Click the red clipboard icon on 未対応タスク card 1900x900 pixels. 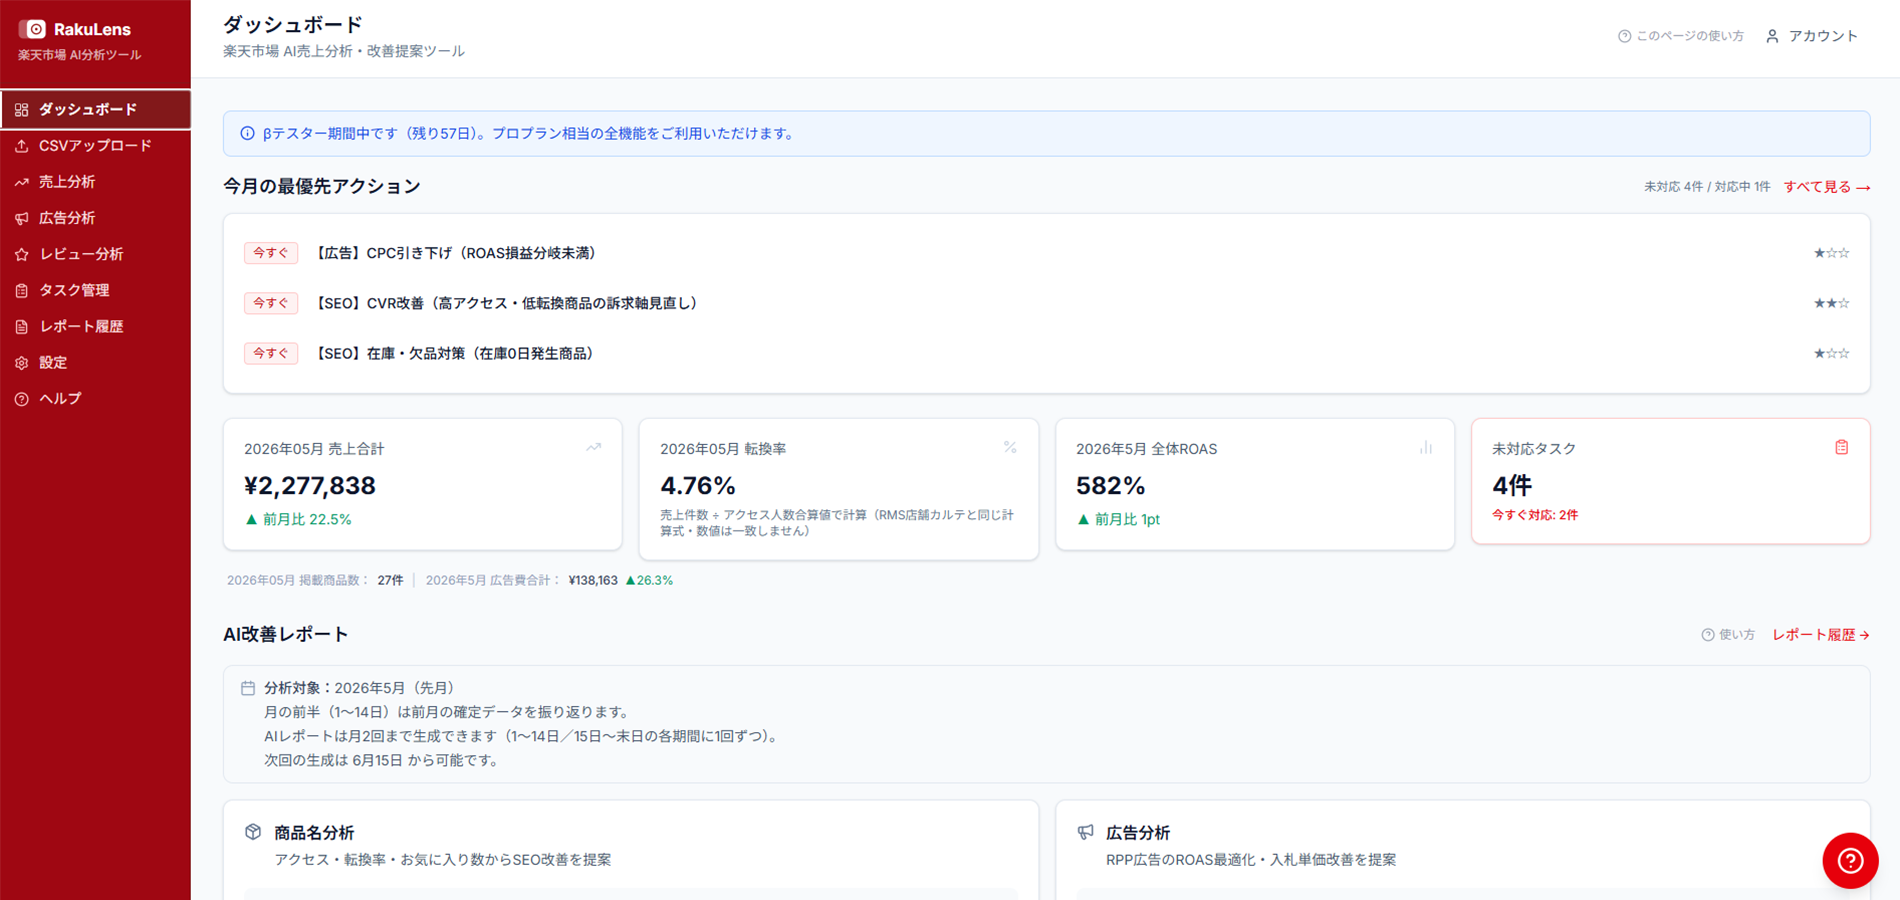tap(1842, 447)
